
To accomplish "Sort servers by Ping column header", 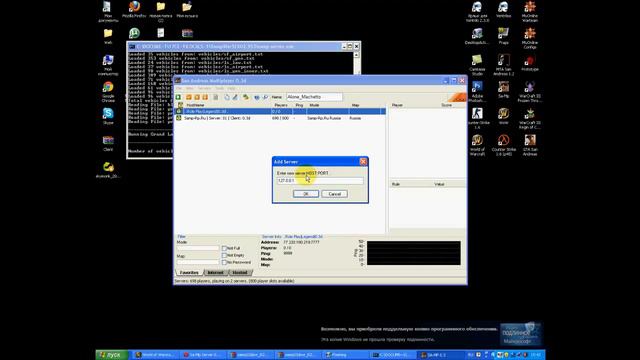I will [300, 105].
